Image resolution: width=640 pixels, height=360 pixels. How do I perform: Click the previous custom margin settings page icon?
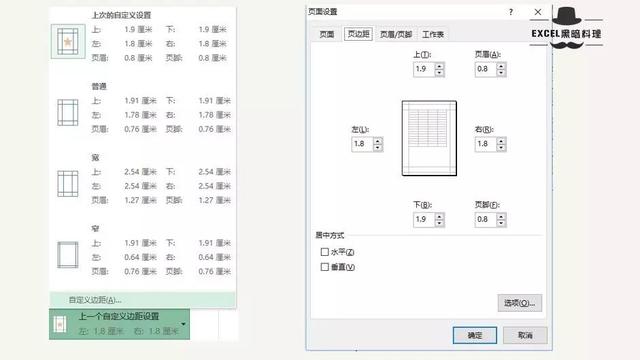click(x=60, y=324)
